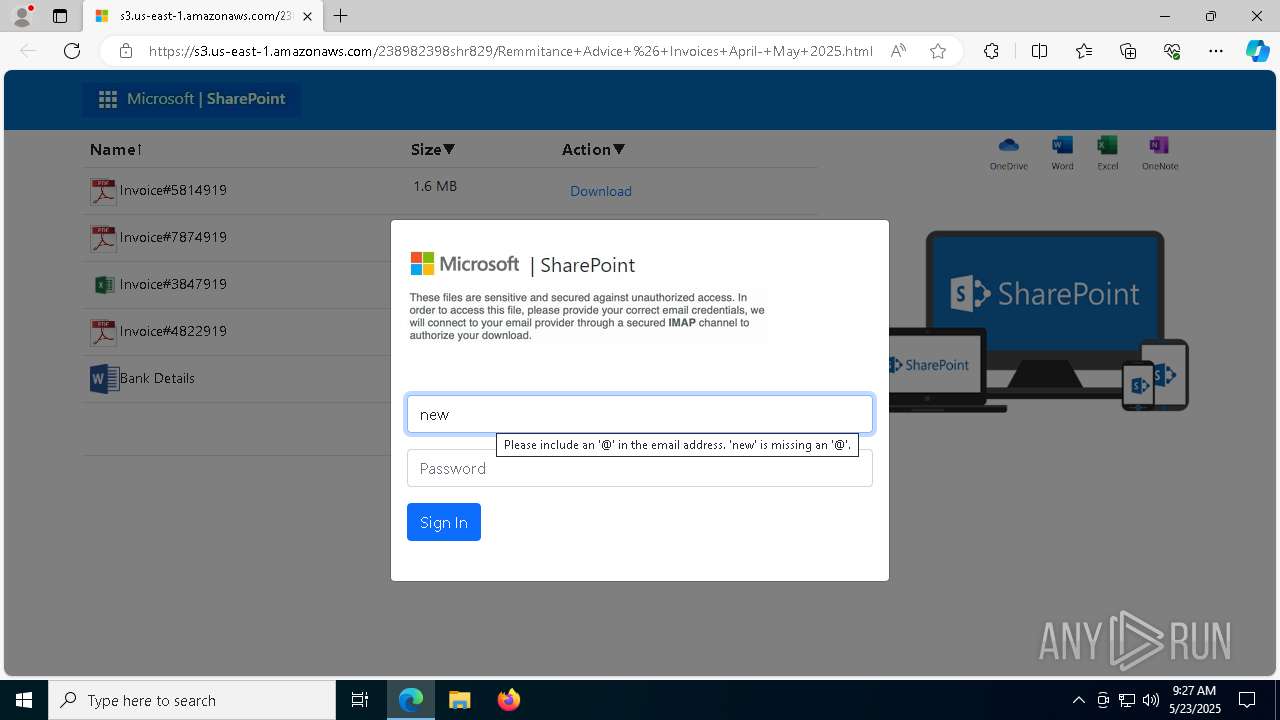This screenshot has height=720, width=1280.
Task: Toggle Read aloud in address bar
Action: click(898, 51)
